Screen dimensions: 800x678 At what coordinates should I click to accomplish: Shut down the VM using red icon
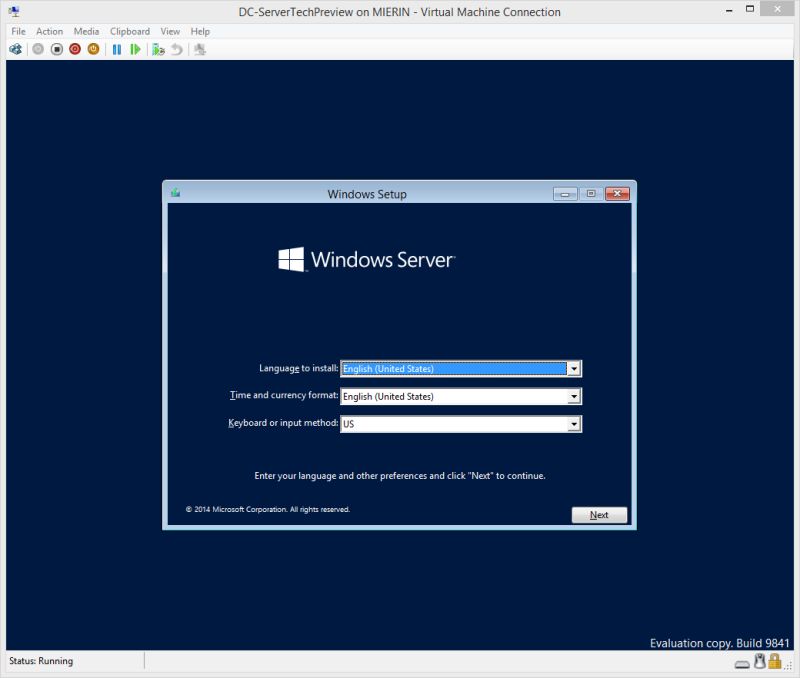point(75,49)
